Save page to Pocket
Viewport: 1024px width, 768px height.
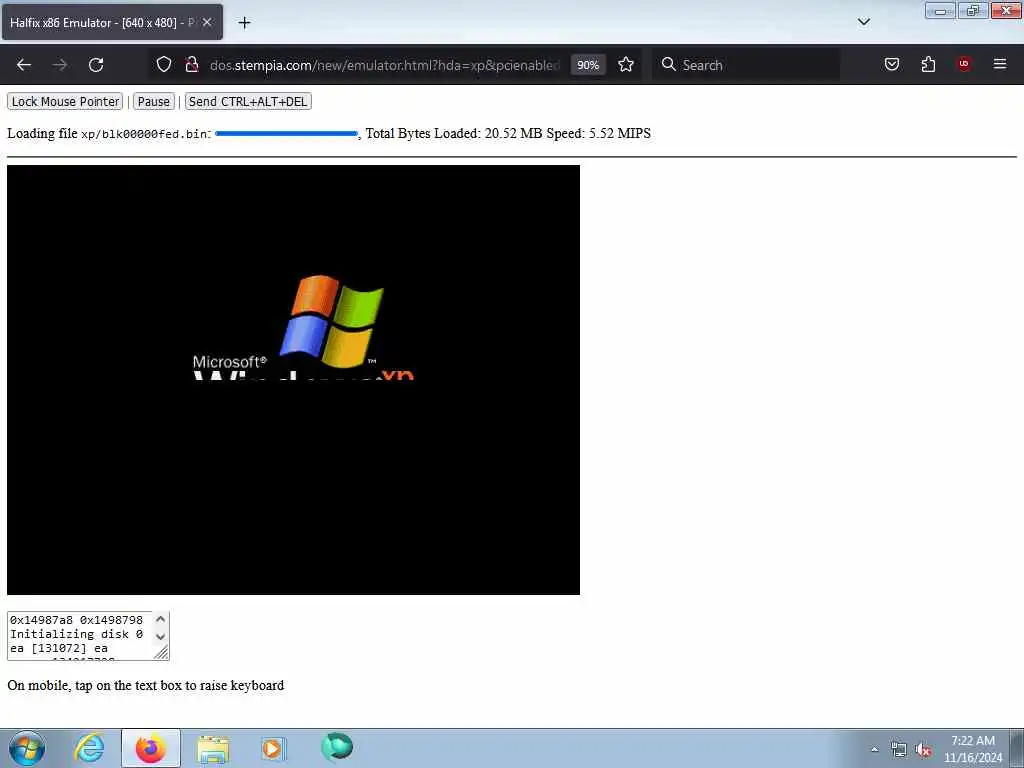pyautogui.click(x=891, y=64)
